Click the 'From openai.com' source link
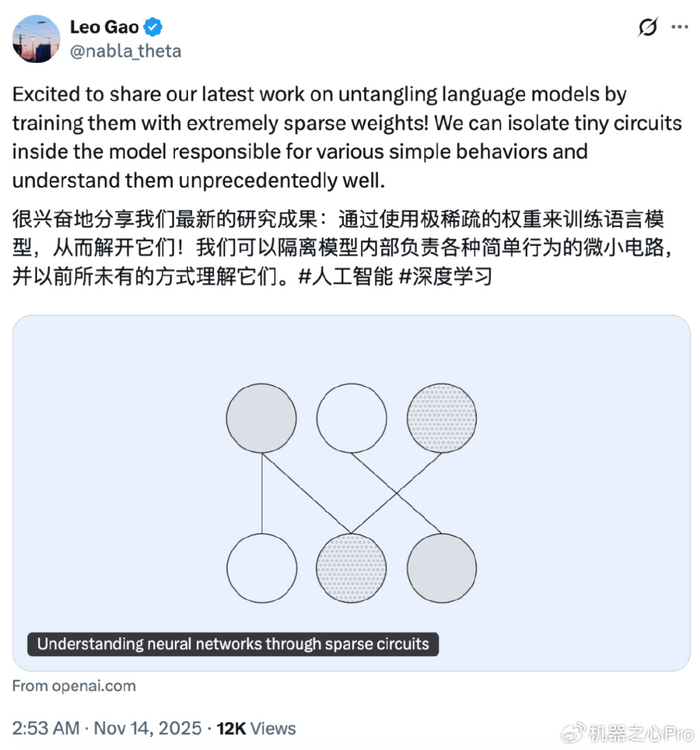The width and height of the screenshot is (700, 750). 74,686
